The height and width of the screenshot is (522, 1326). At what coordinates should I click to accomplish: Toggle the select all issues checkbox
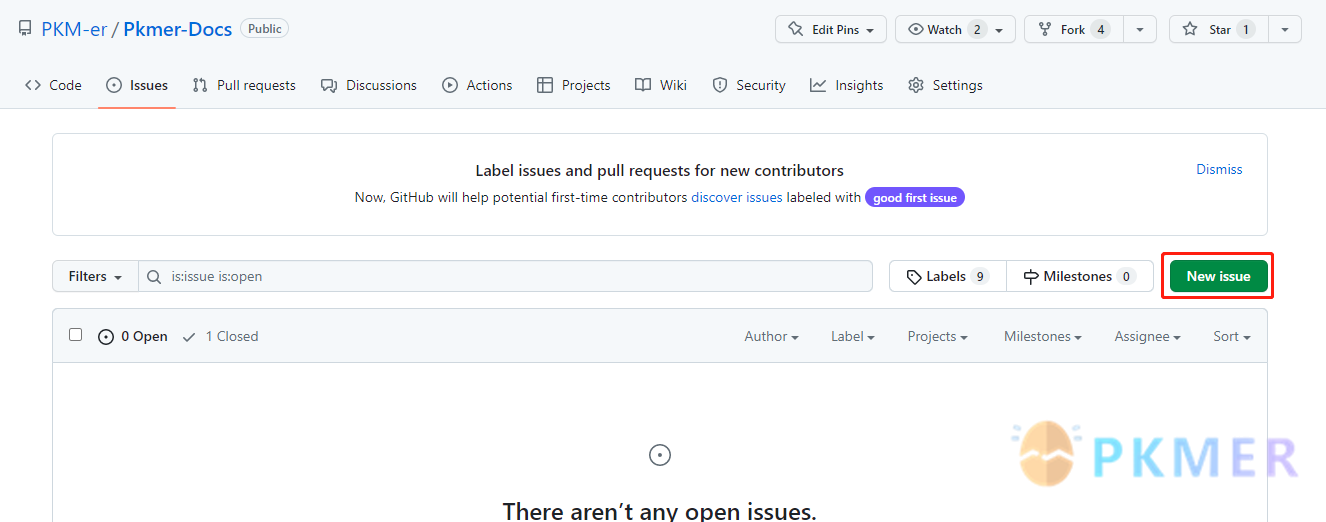coord(75,335)
